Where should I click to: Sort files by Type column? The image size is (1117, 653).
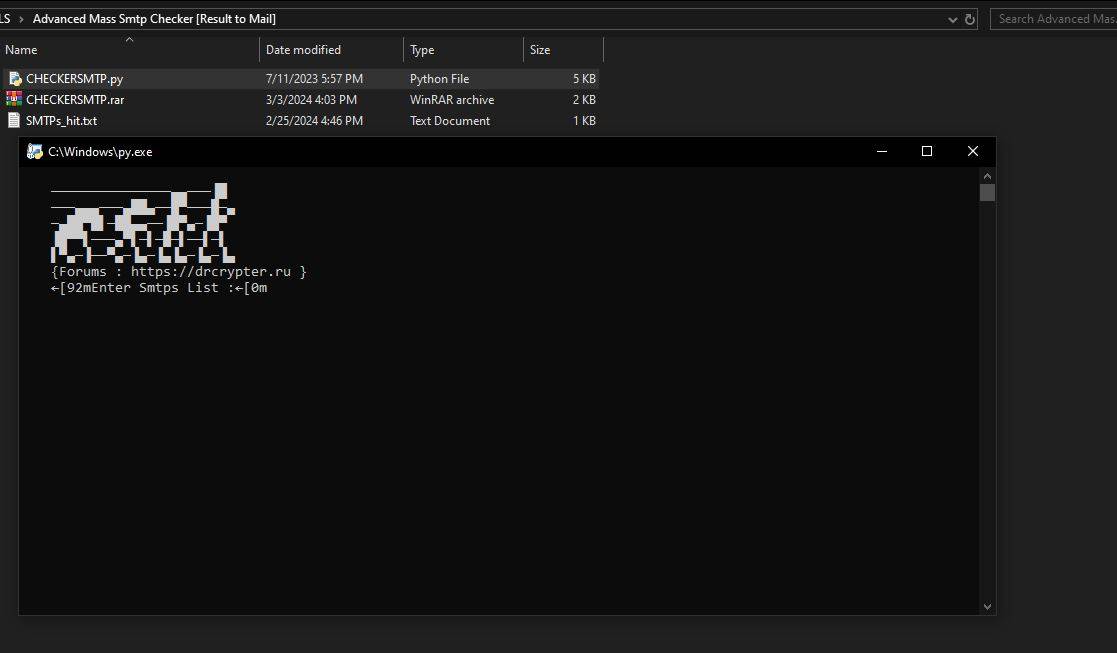click(463, 50)
